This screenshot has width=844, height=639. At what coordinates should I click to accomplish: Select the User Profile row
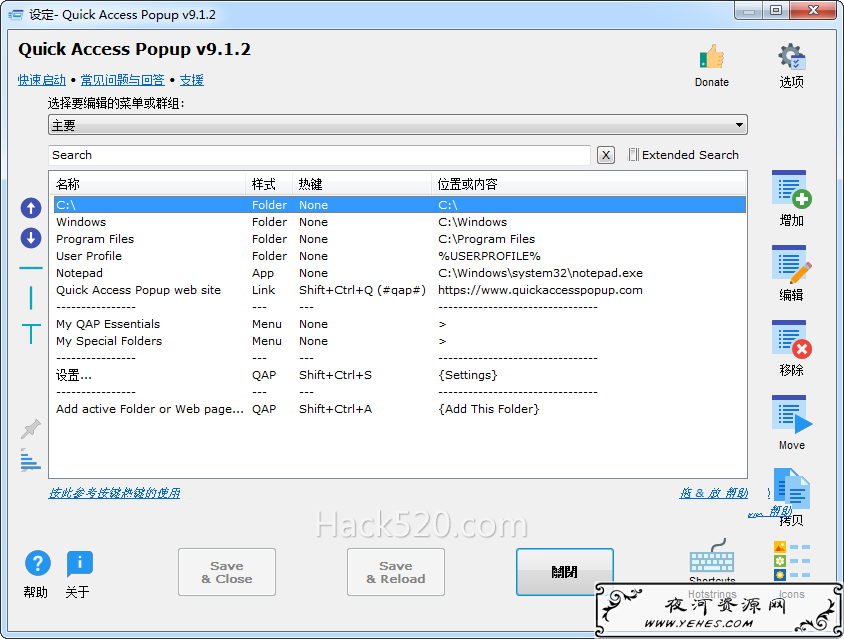pyautogui.click(x=399, y=256)
